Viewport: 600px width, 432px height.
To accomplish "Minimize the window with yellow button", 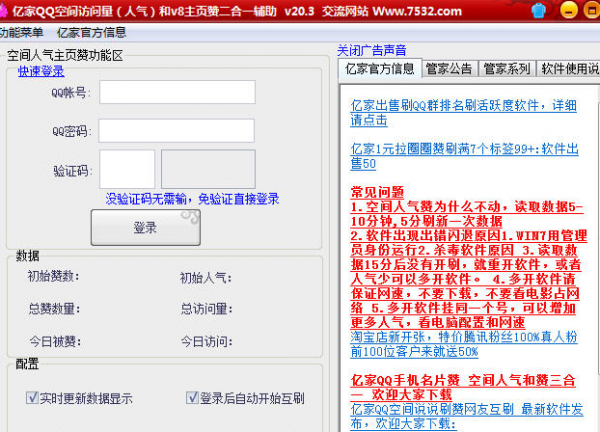I will 569,10.
